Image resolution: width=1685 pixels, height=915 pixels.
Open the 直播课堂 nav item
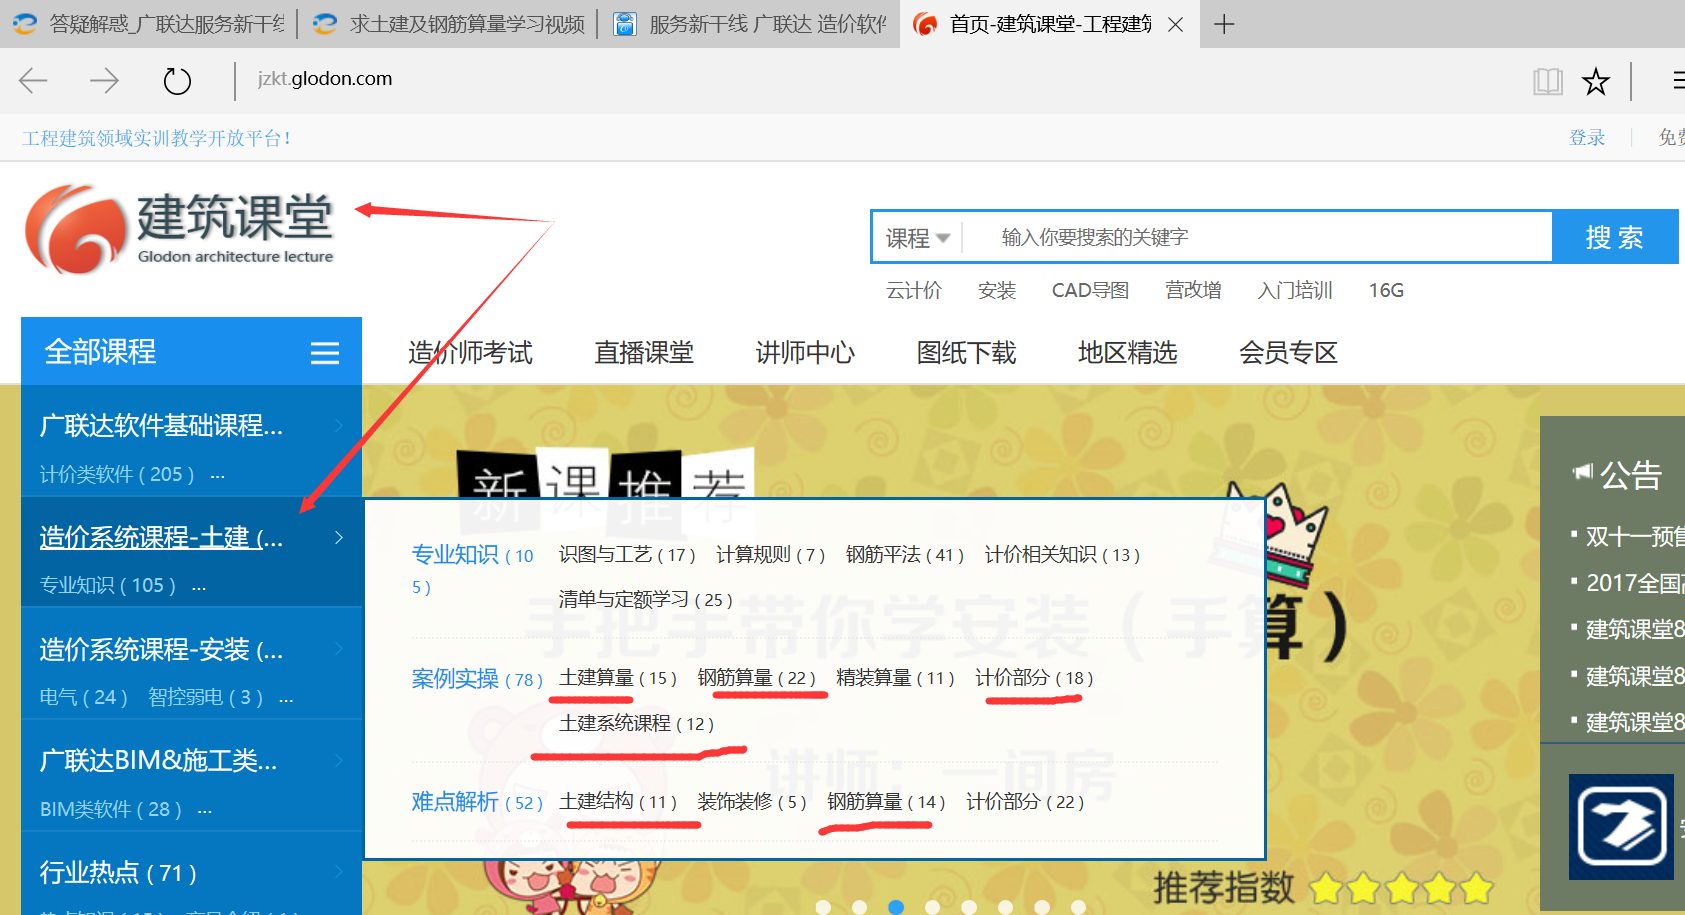coord(644,353)
